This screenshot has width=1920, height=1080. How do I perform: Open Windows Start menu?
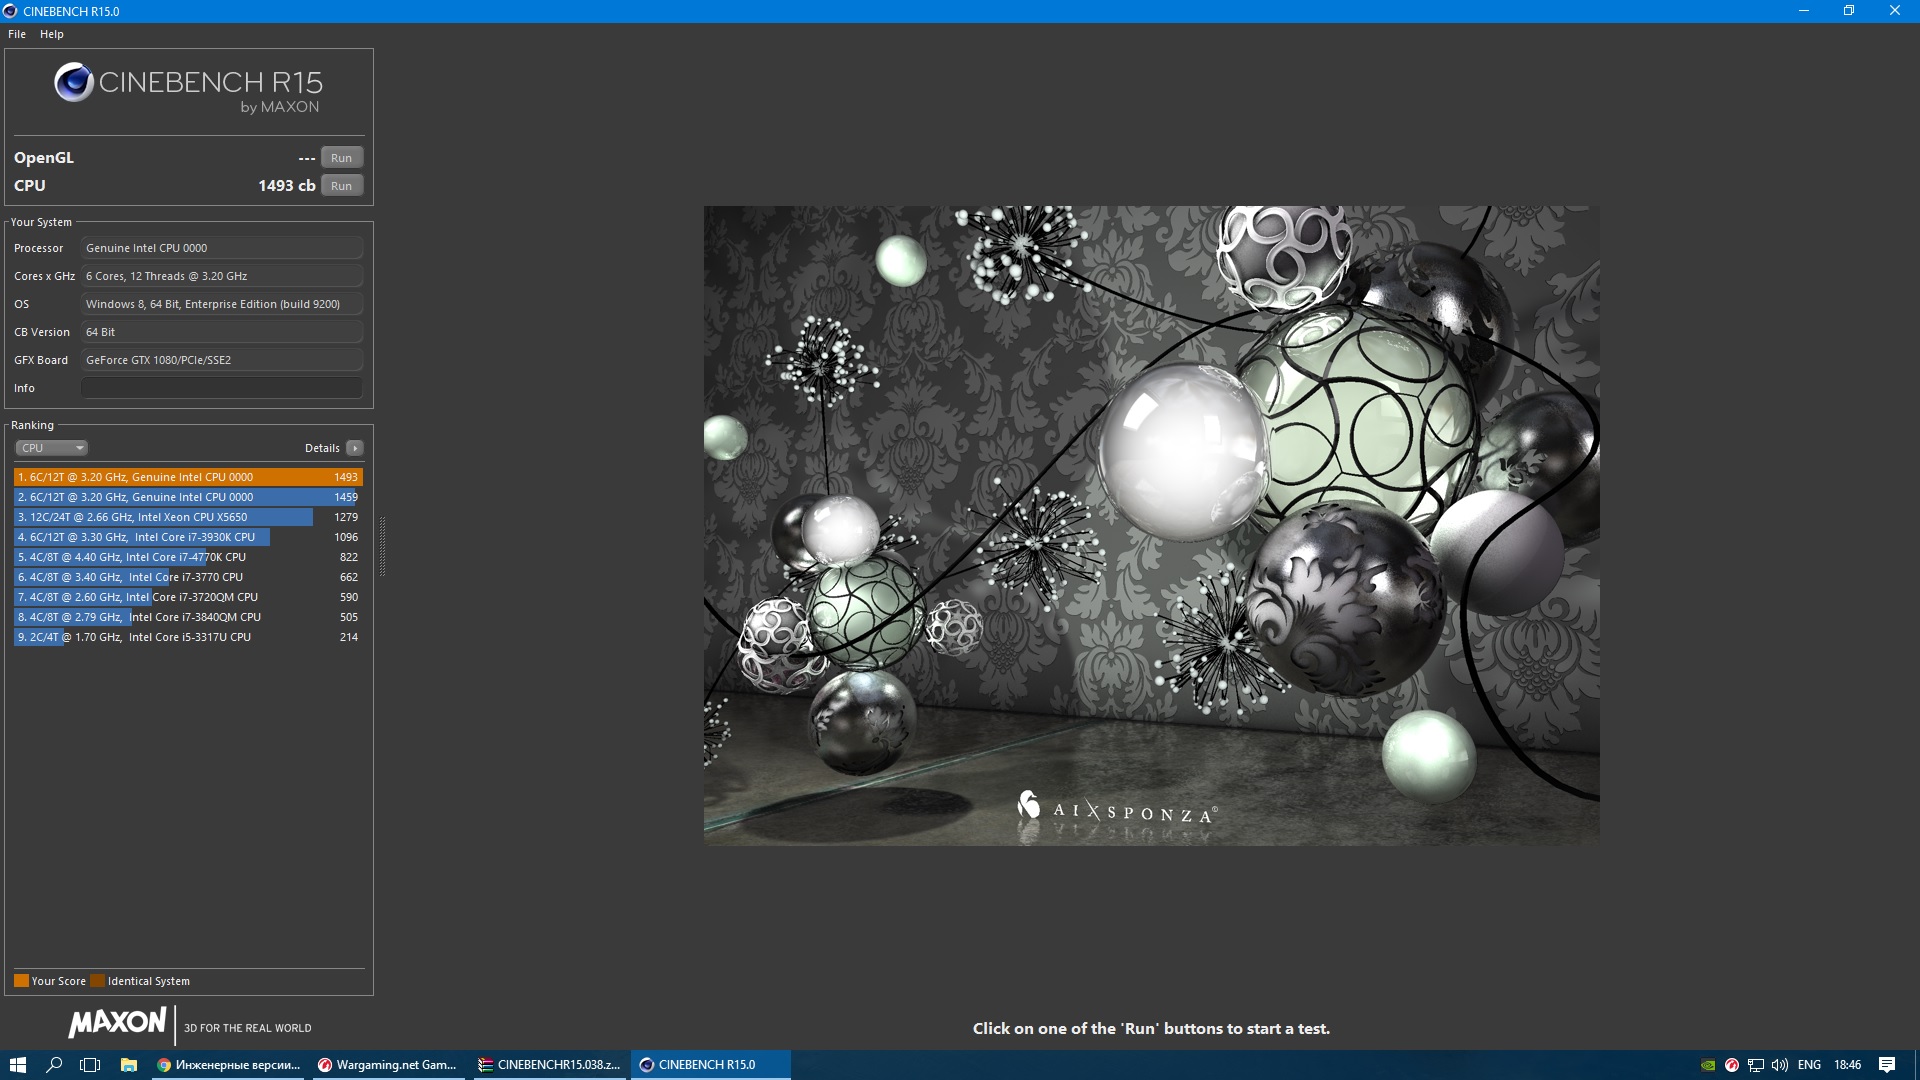click(x=17, y=1065)
